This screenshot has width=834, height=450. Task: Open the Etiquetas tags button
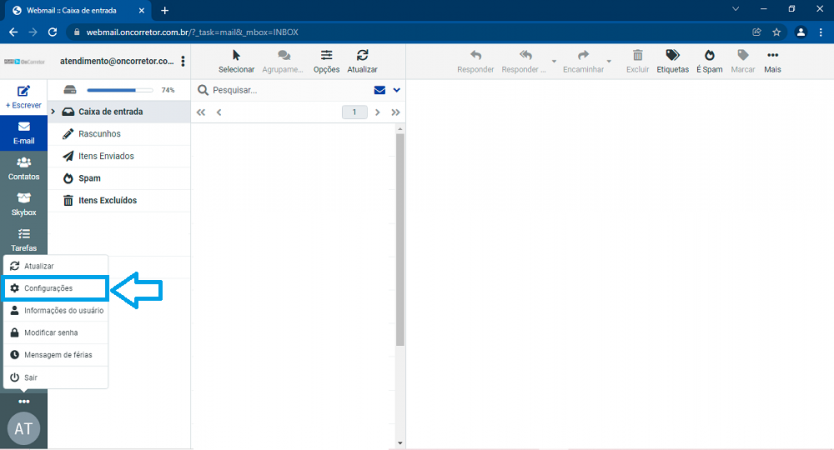672,61
